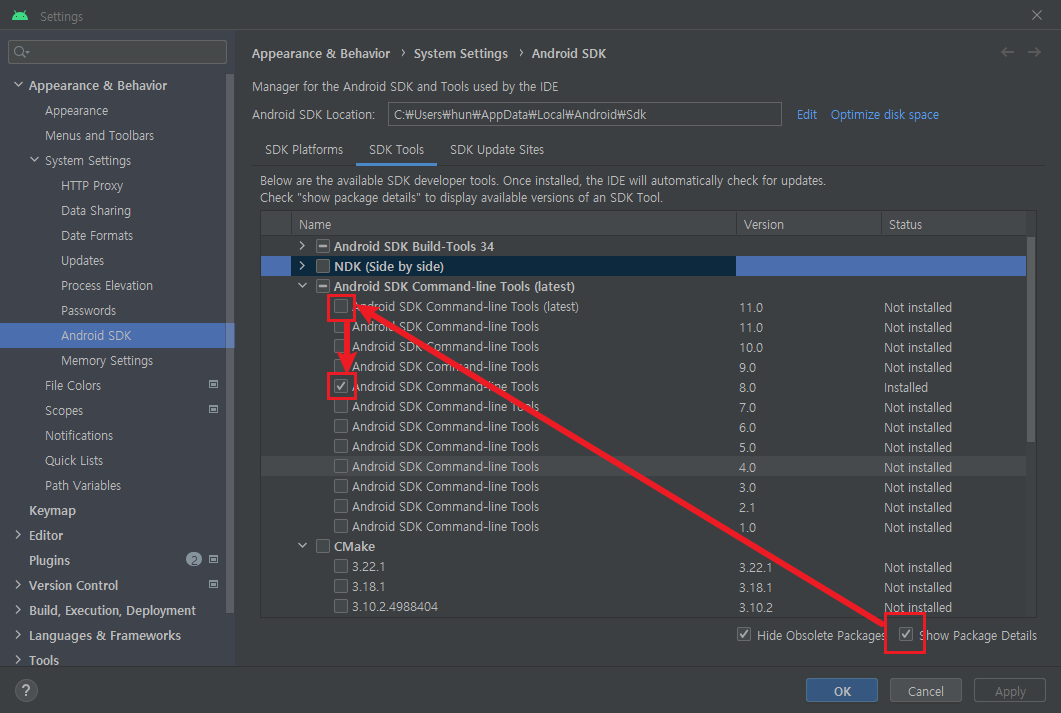Check Command-line Tools version 4.0 checkbox

341,466
